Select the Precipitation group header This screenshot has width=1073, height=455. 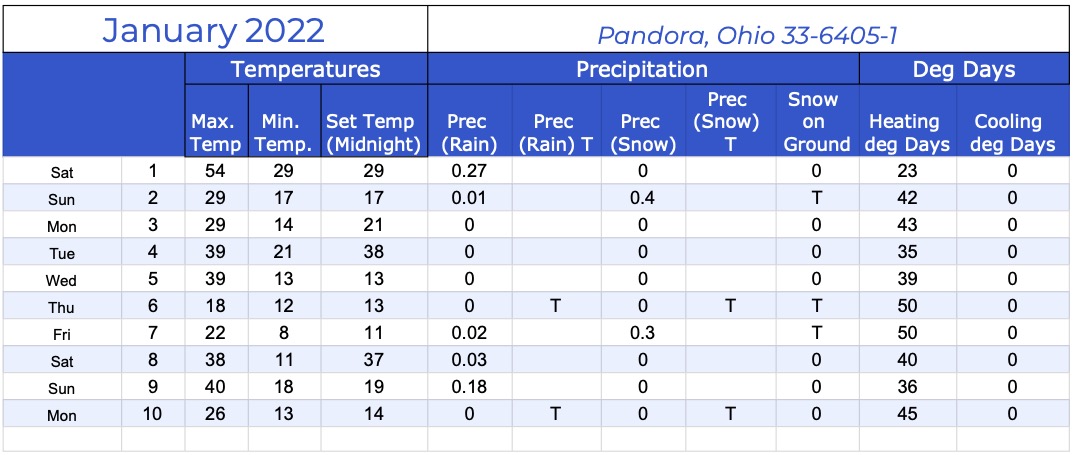pyautogui.click(x=643, y=69)
